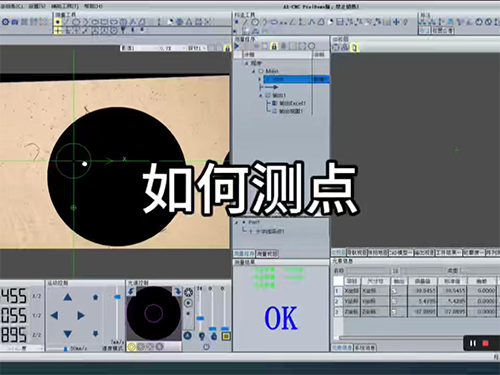Click the blue plus icon in construction toolbar
Viewport: 500px width, 375px height.
[396, 22]
